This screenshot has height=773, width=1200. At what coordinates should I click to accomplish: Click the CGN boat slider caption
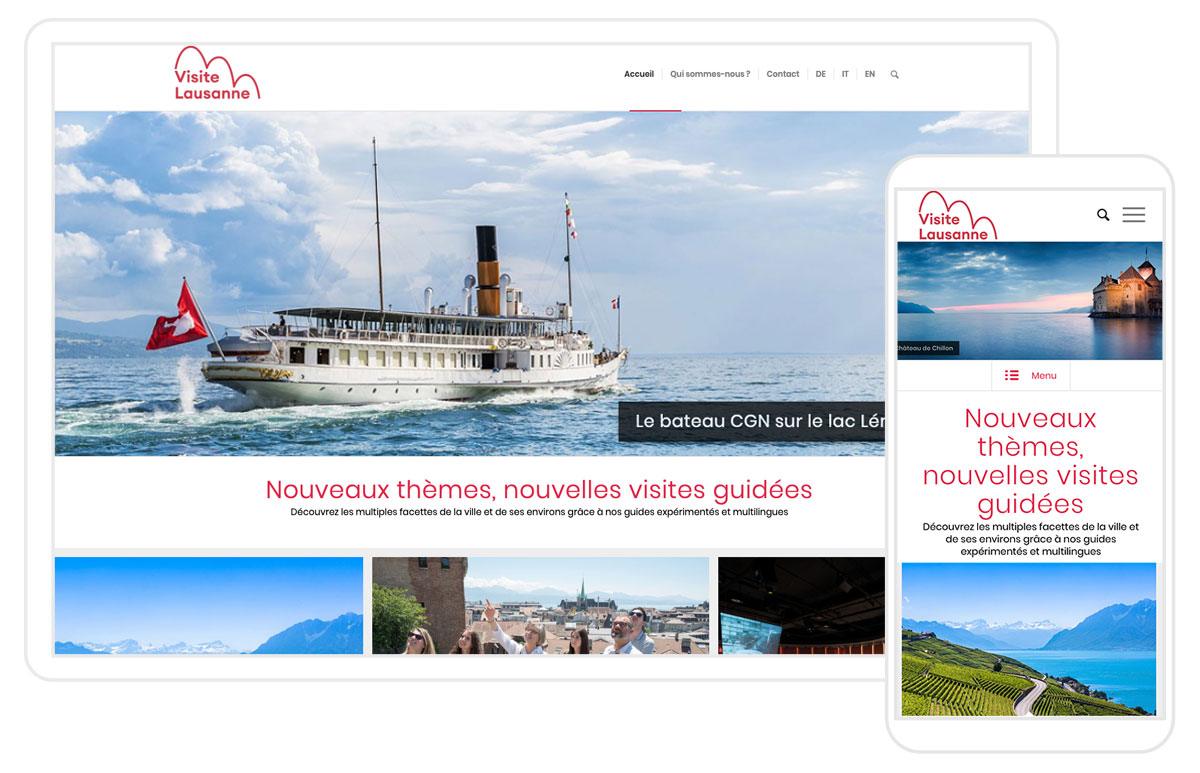[x=752, y=422]
